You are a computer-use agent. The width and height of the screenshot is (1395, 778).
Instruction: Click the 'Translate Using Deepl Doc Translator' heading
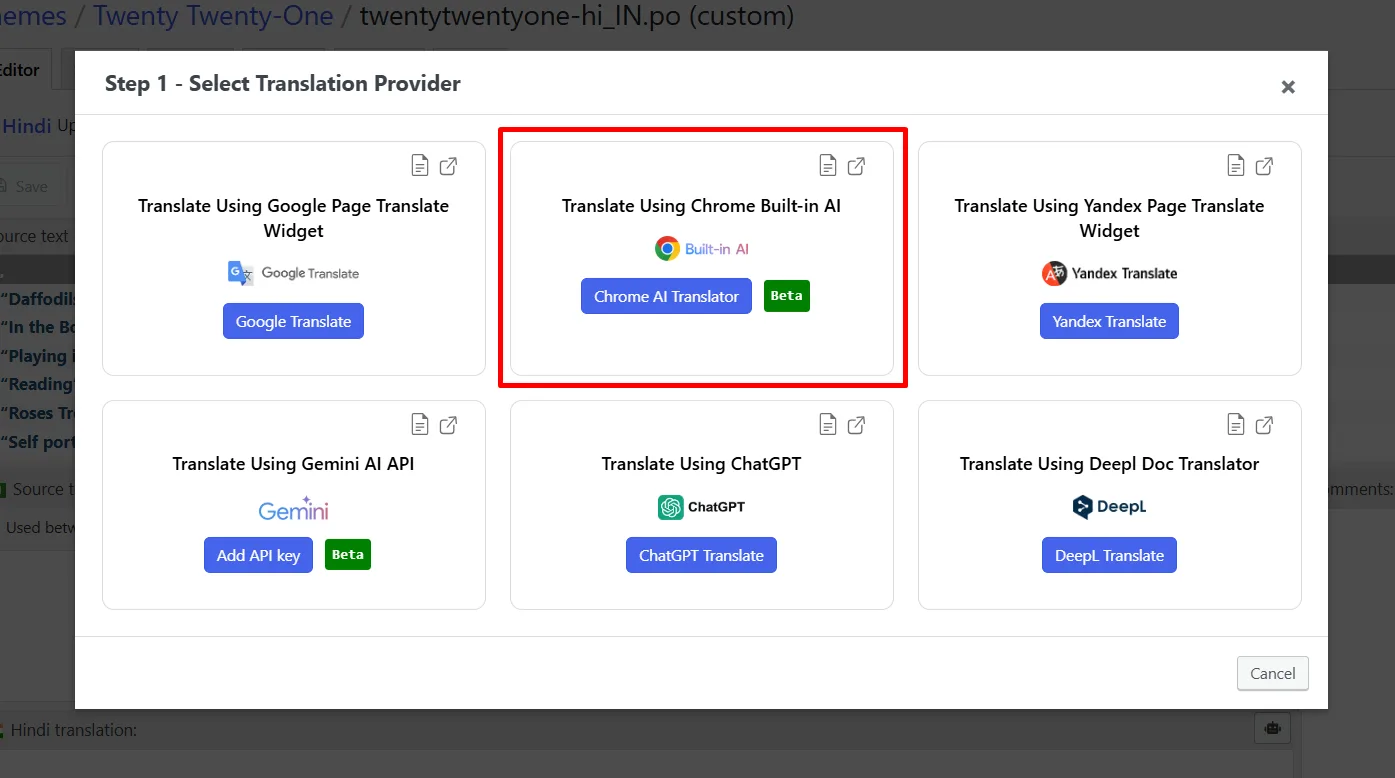tap(1109, 464)
